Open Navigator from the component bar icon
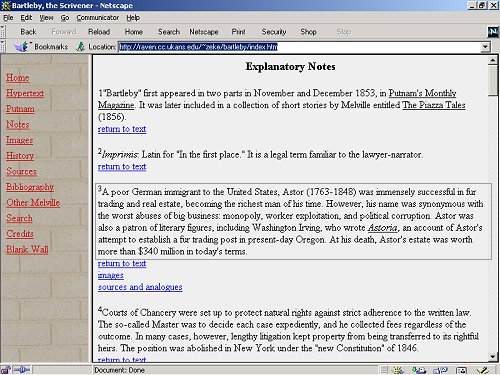Image resolution: width=500 pixels, height=375 pixels. (x=398, y=370)
